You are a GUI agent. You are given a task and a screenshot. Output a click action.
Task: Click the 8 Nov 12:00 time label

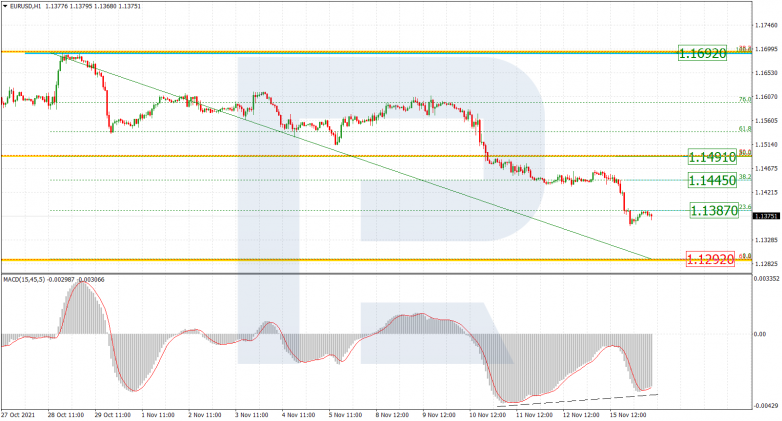pyautogui.click(x=392, y=415)
